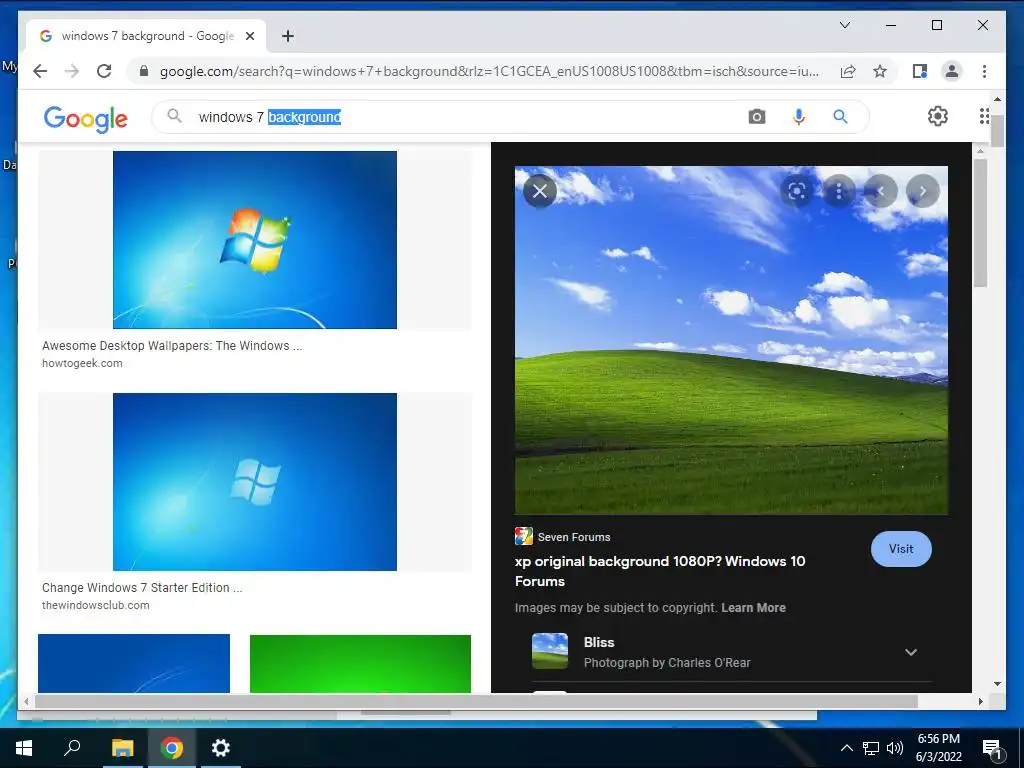Screen dimensions: 1024x768
Task: Open the green wallpaper thumbnail
Action: 360,664
